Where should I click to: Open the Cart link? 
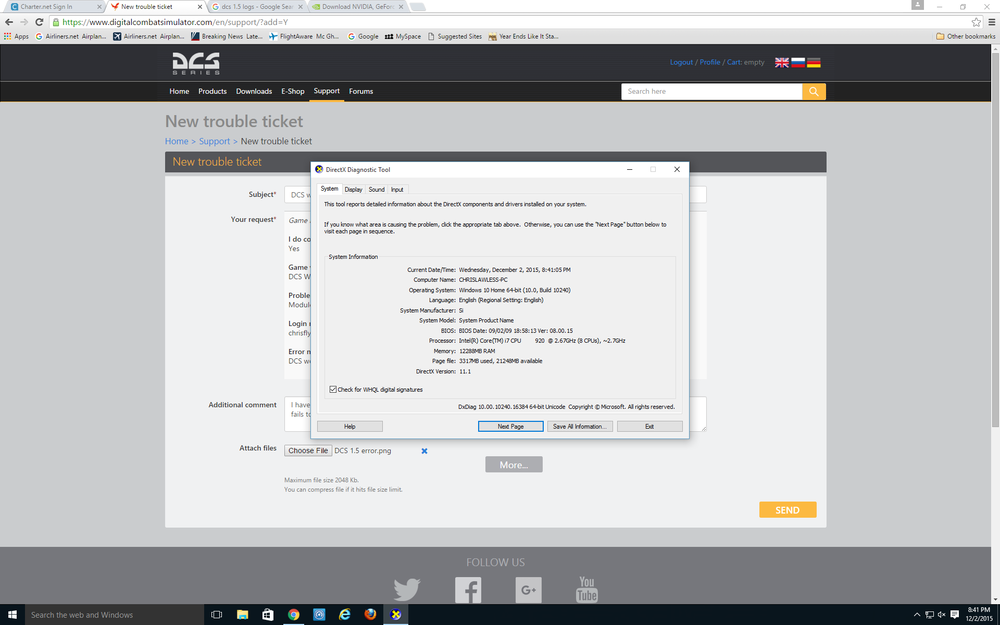733,62
